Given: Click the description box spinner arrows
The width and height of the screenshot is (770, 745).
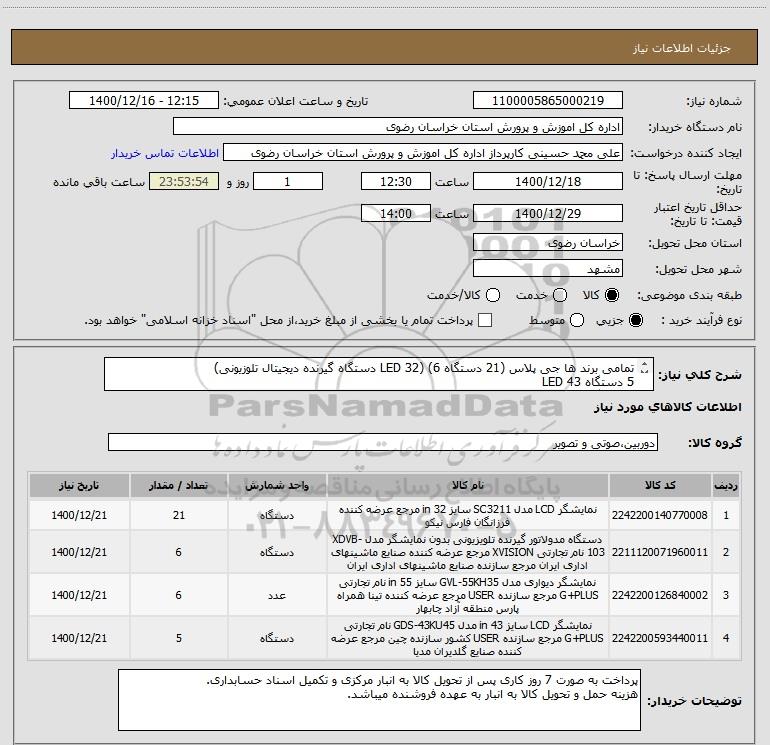Looking at the screenshot, I should pos(645,368).
